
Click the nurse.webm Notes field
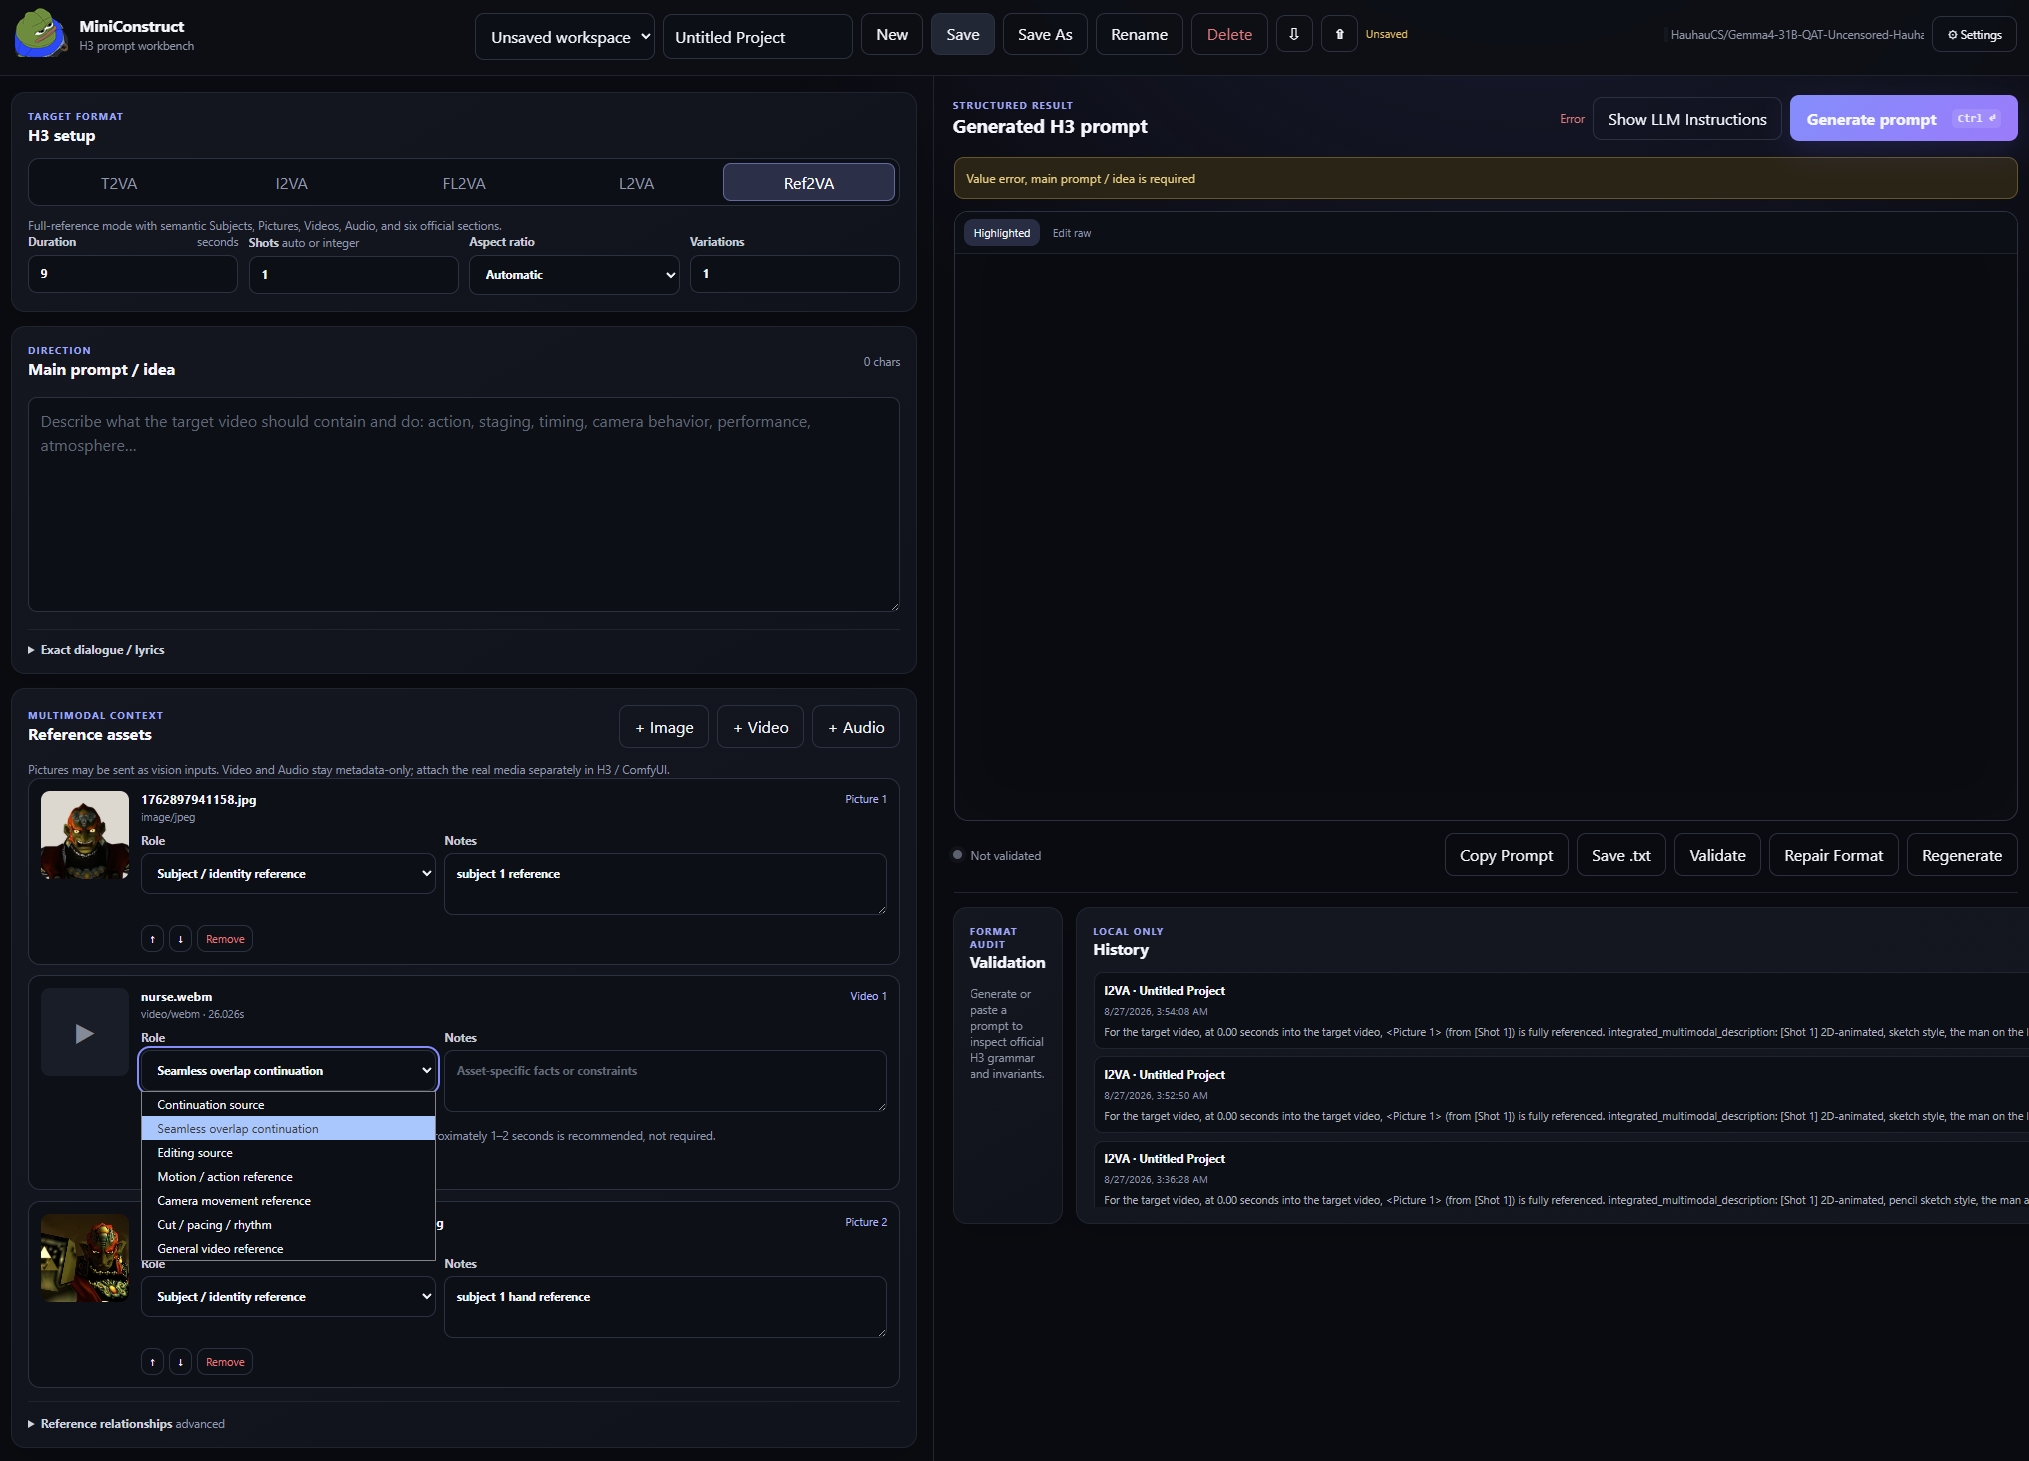665,1081
